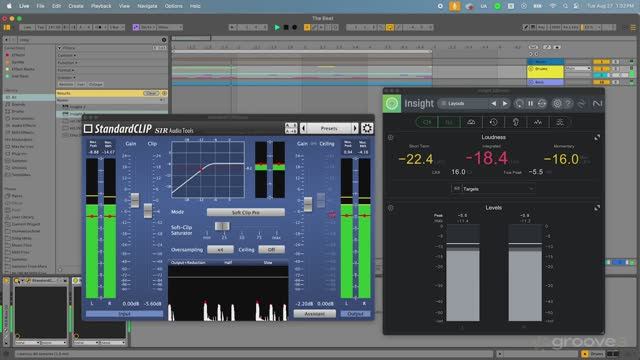Open the StandardCLIP settings gear
The height and width of the screenshot is (360, 640).
[x=367, y=128]
